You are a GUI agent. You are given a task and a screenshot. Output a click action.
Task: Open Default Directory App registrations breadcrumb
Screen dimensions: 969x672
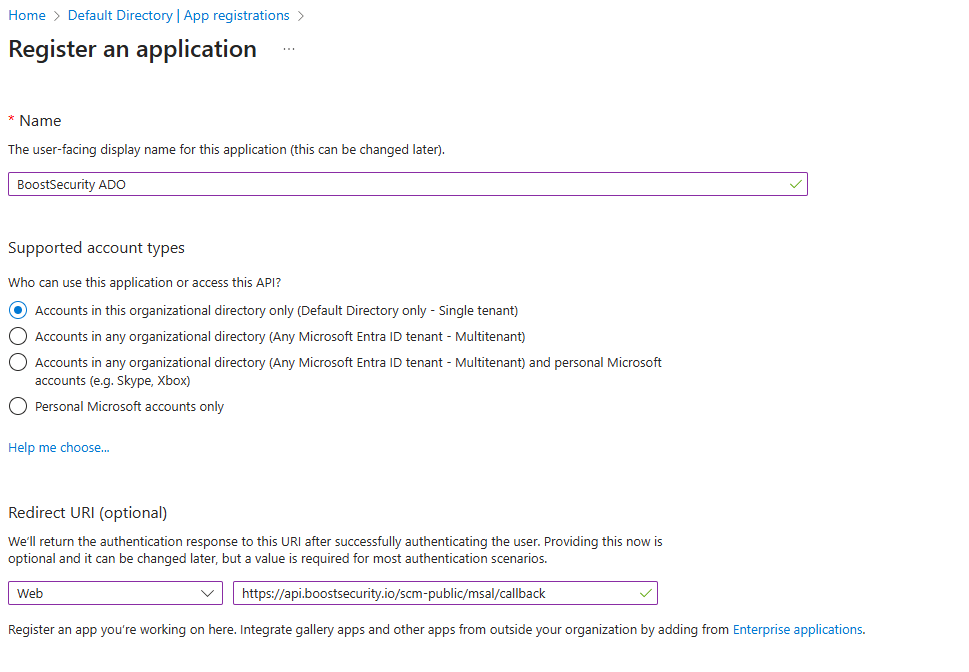178,16
